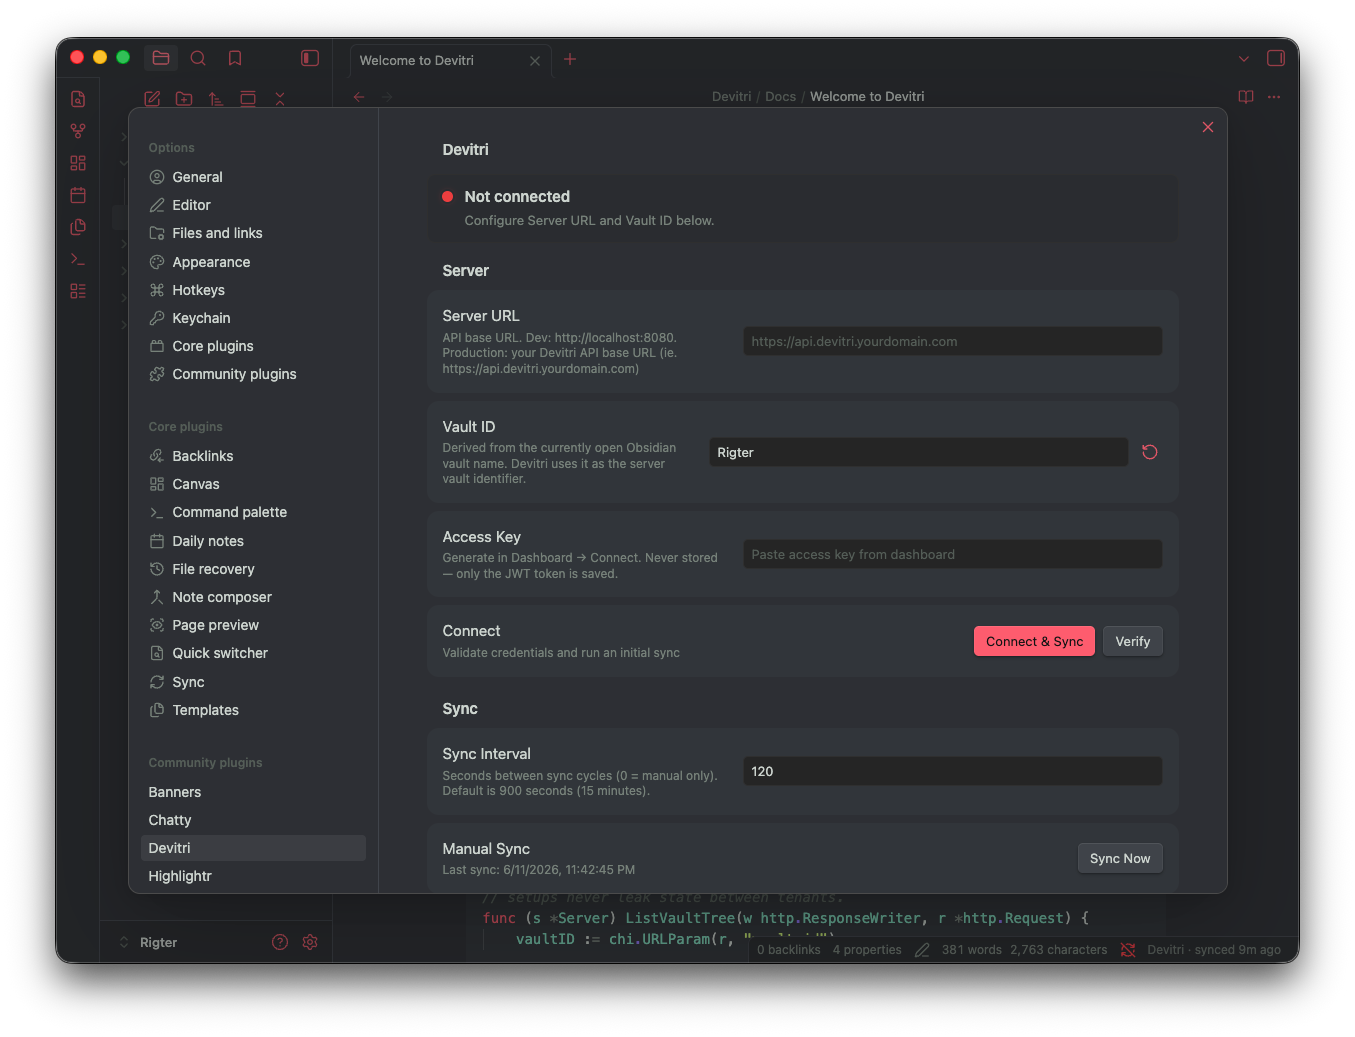Open command palette ribbon icon
Viewport: 1355px width, 1037px height.
click(78, 259)
